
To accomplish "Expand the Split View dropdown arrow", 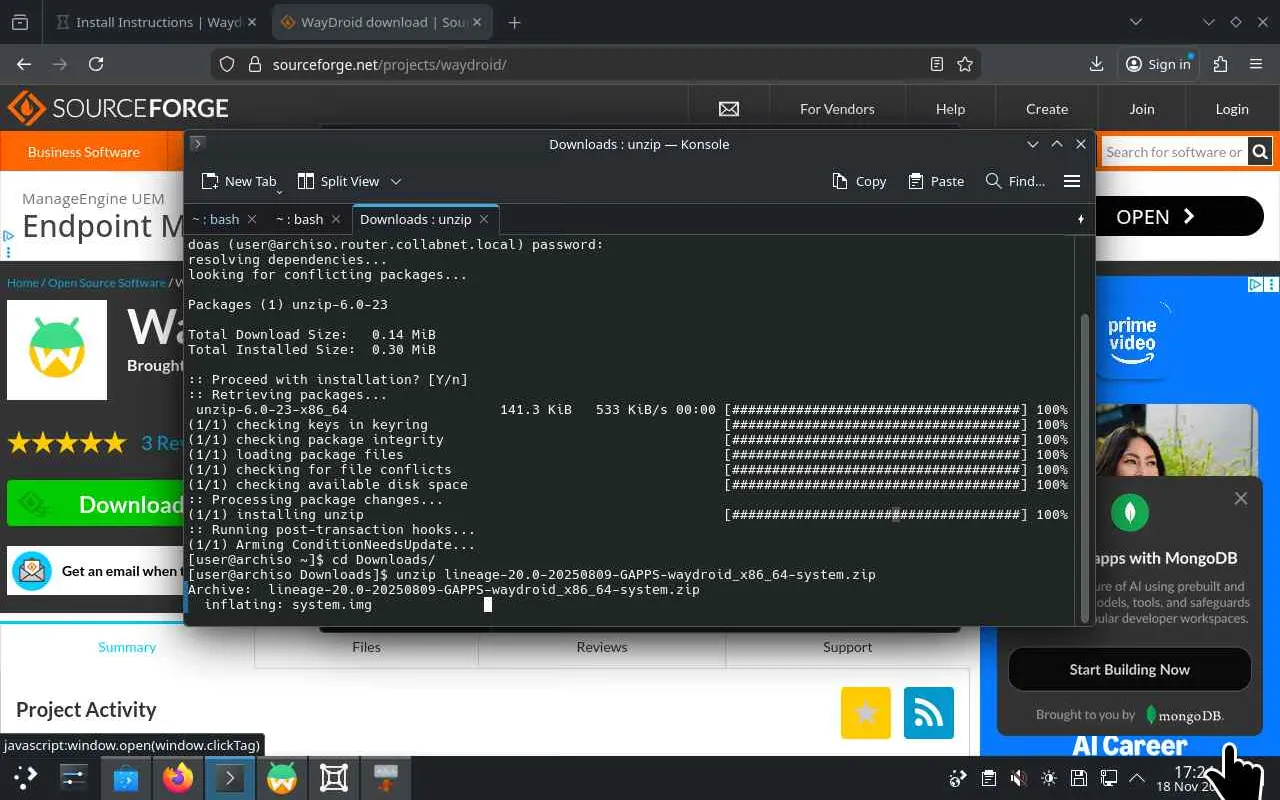I will tap(396, 181).
